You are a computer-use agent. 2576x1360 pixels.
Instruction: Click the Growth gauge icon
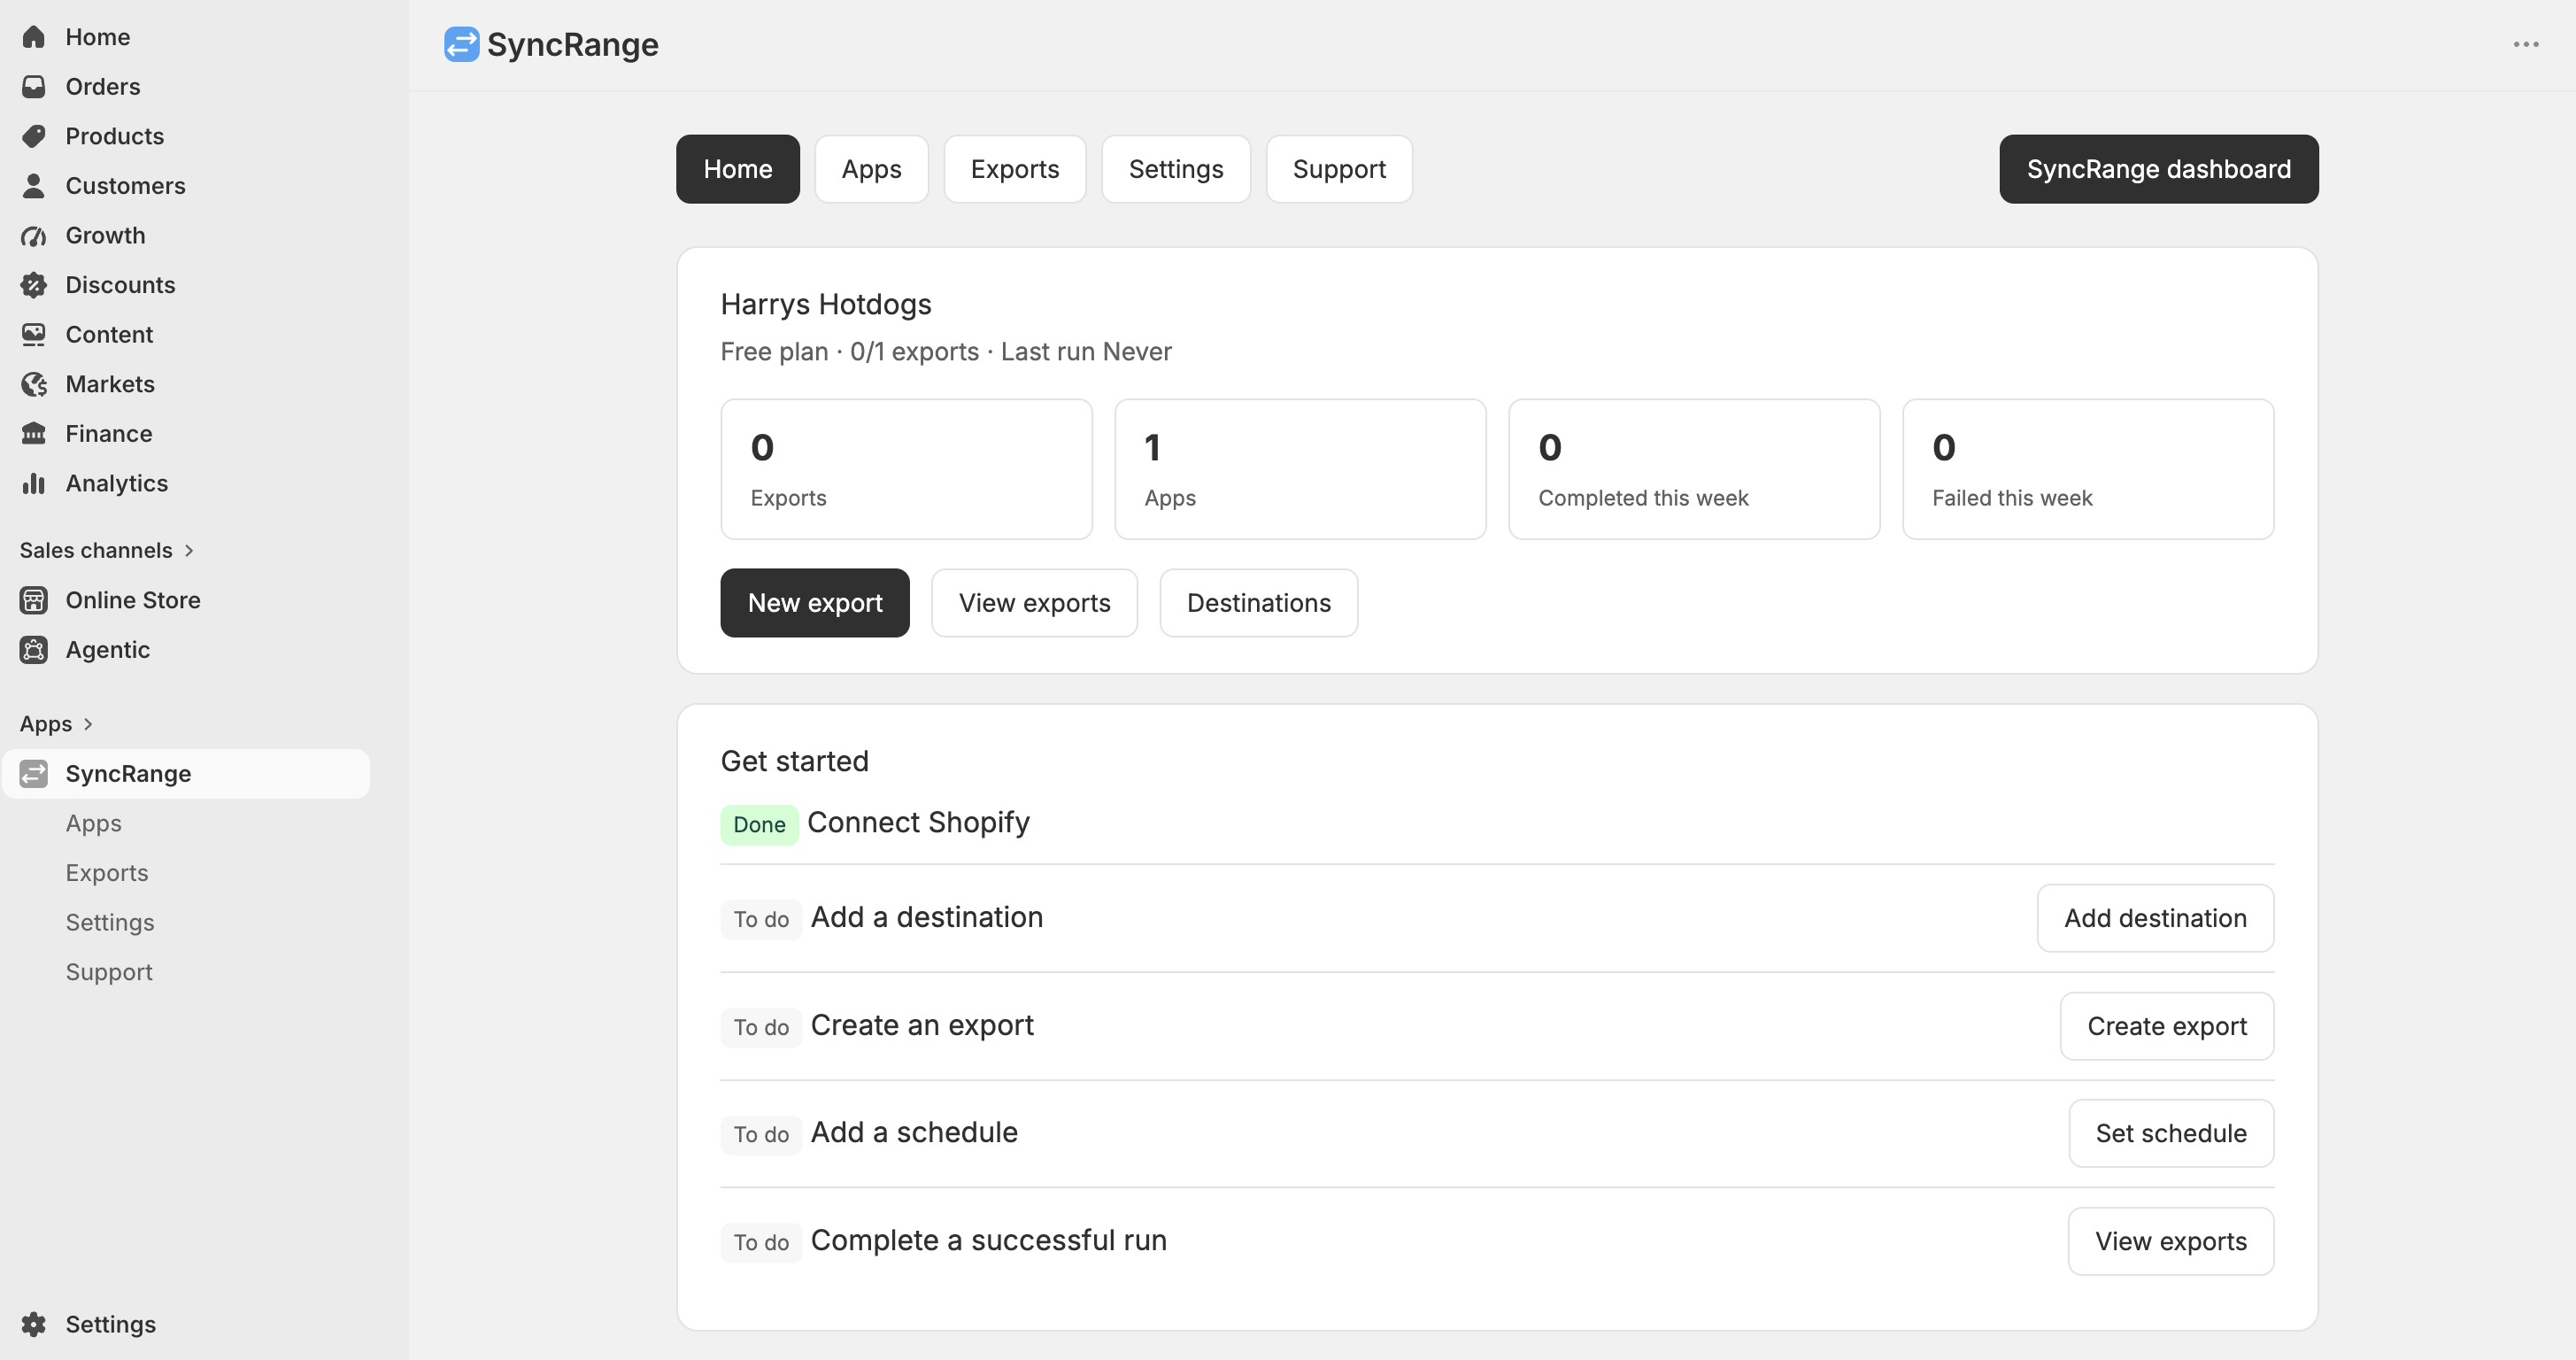point(34,236)
